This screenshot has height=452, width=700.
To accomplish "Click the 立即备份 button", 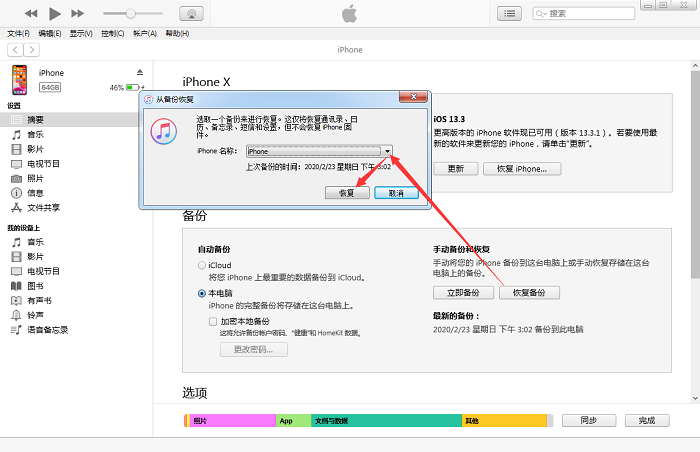I will click(463, 293).
